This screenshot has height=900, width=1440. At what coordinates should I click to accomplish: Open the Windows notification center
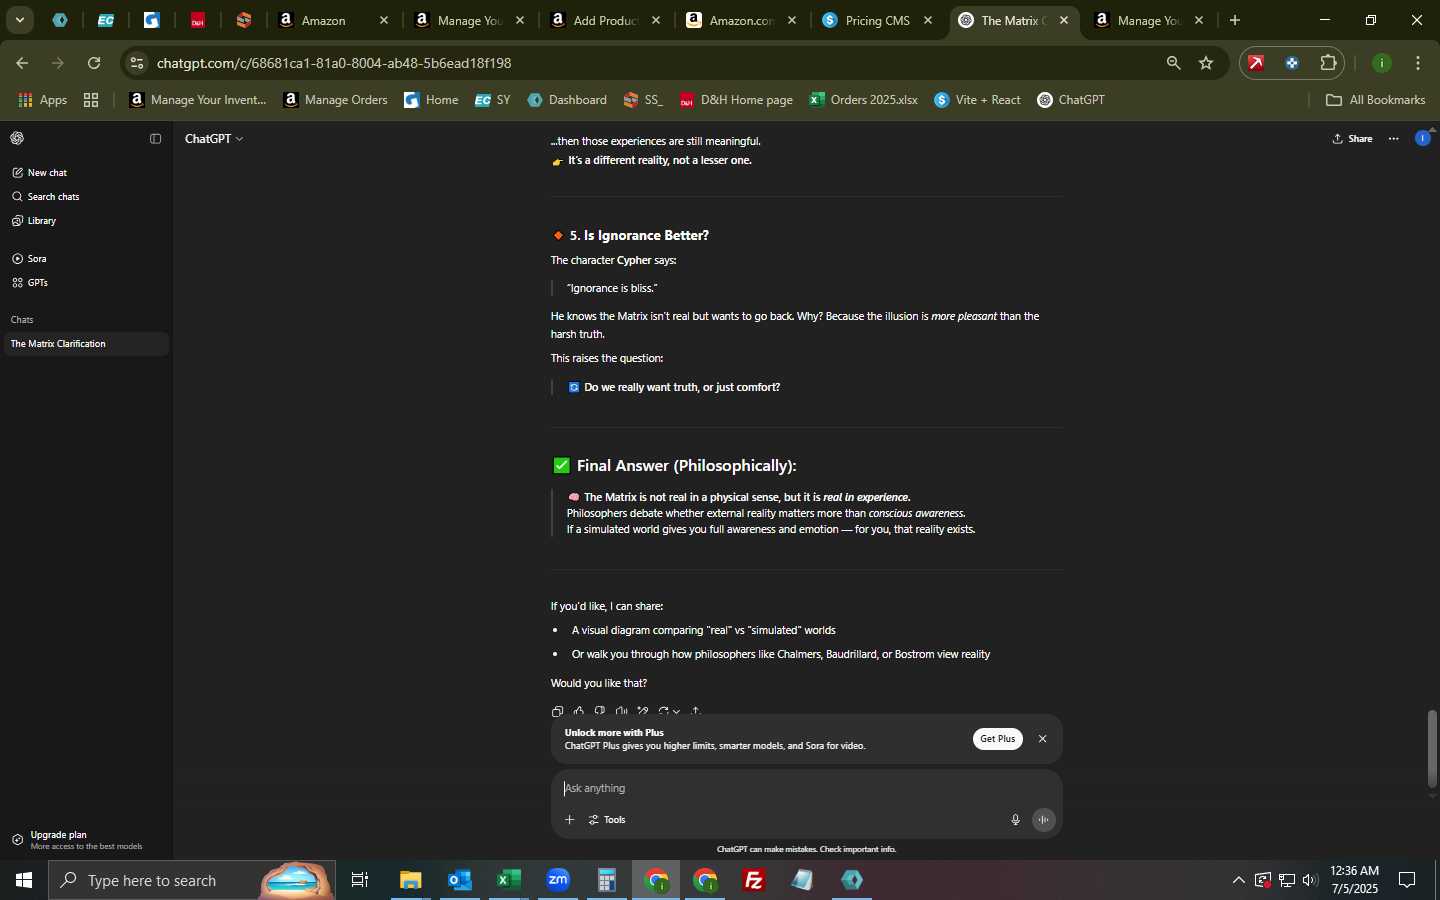[1407, 880]
